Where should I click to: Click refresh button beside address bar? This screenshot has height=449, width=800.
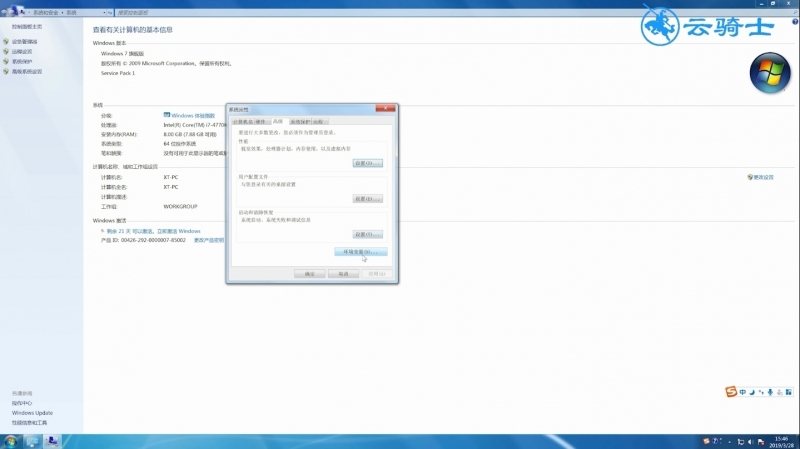tap(110, 13)
